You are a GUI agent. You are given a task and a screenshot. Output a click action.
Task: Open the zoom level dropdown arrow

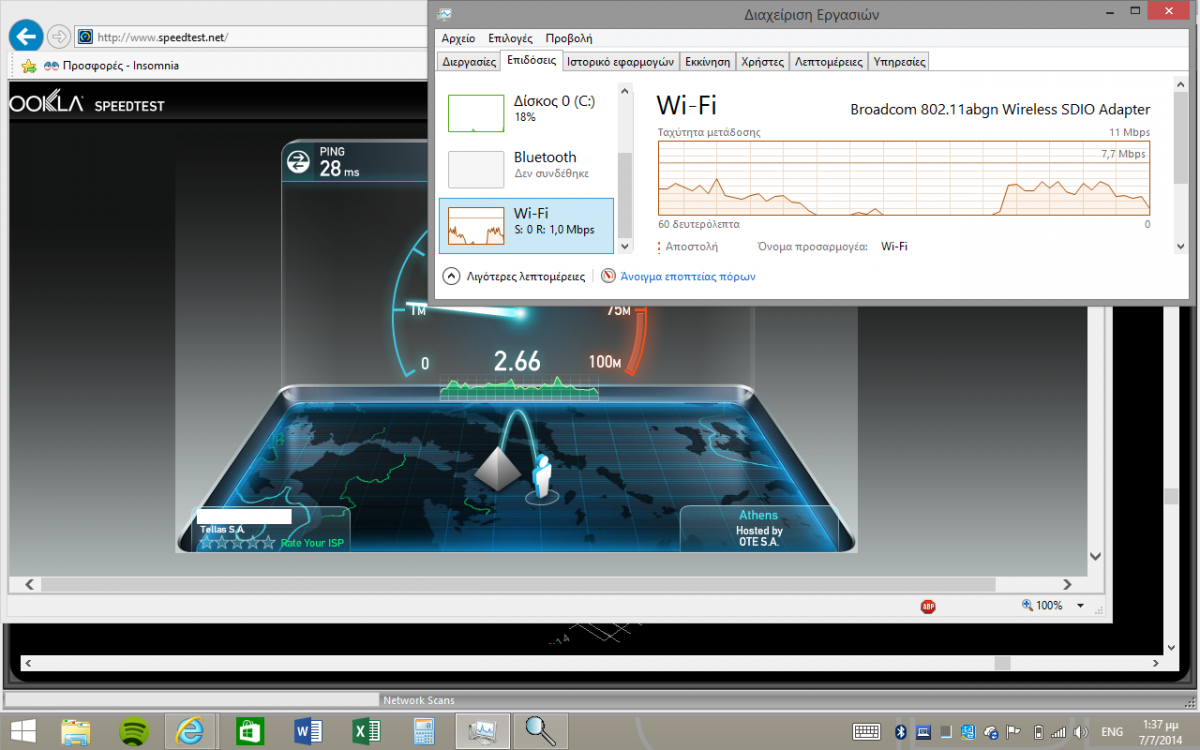(1080, 606)
